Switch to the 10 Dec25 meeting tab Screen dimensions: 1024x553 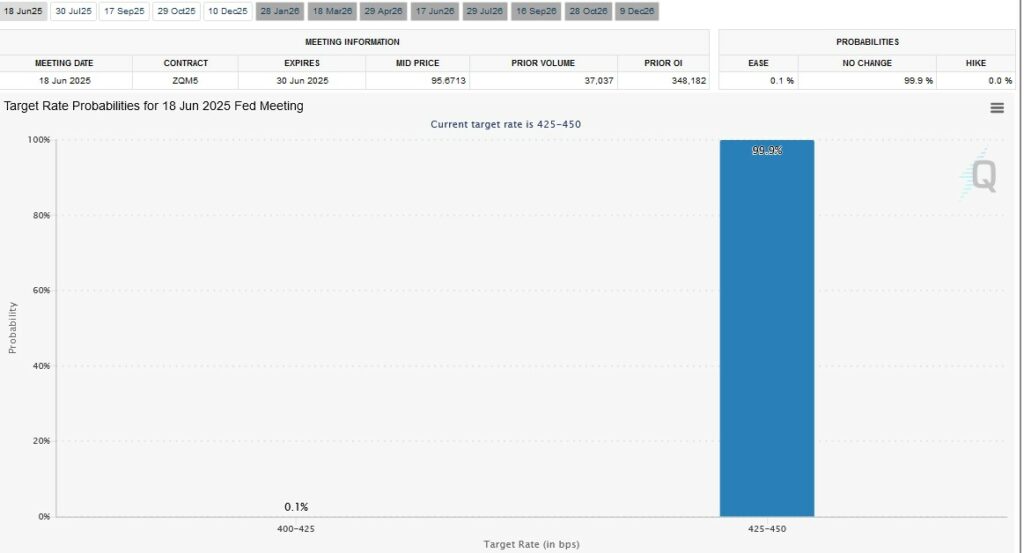pyautogui.click(x=228, y=11)
